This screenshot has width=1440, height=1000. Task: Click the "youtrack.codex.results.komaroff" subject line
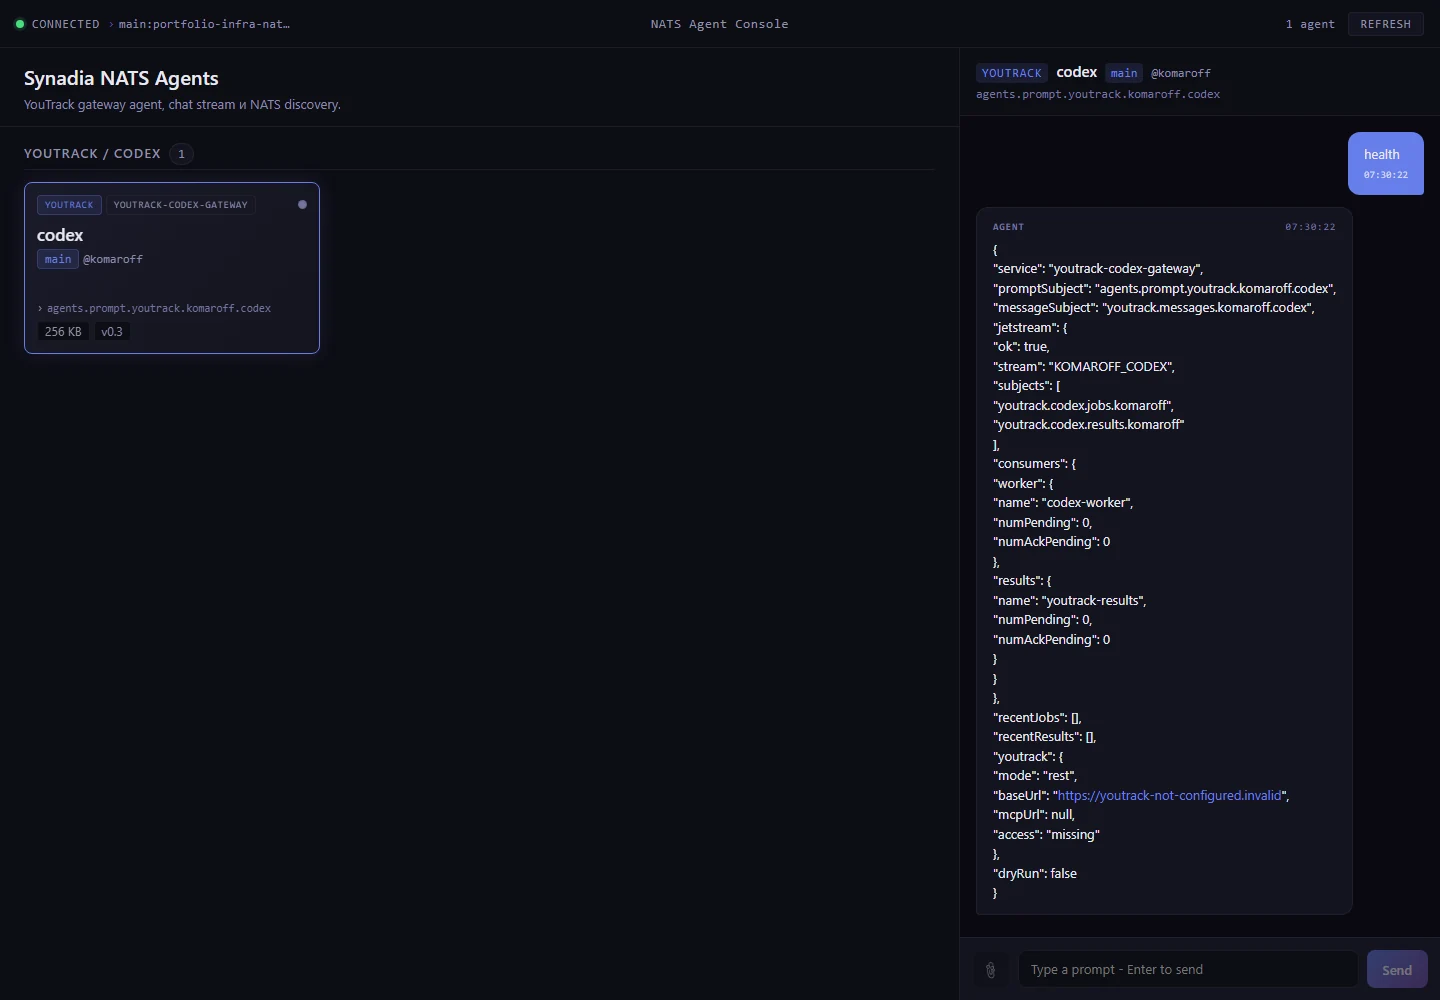pyautogui.click(x=1089, y=425)
